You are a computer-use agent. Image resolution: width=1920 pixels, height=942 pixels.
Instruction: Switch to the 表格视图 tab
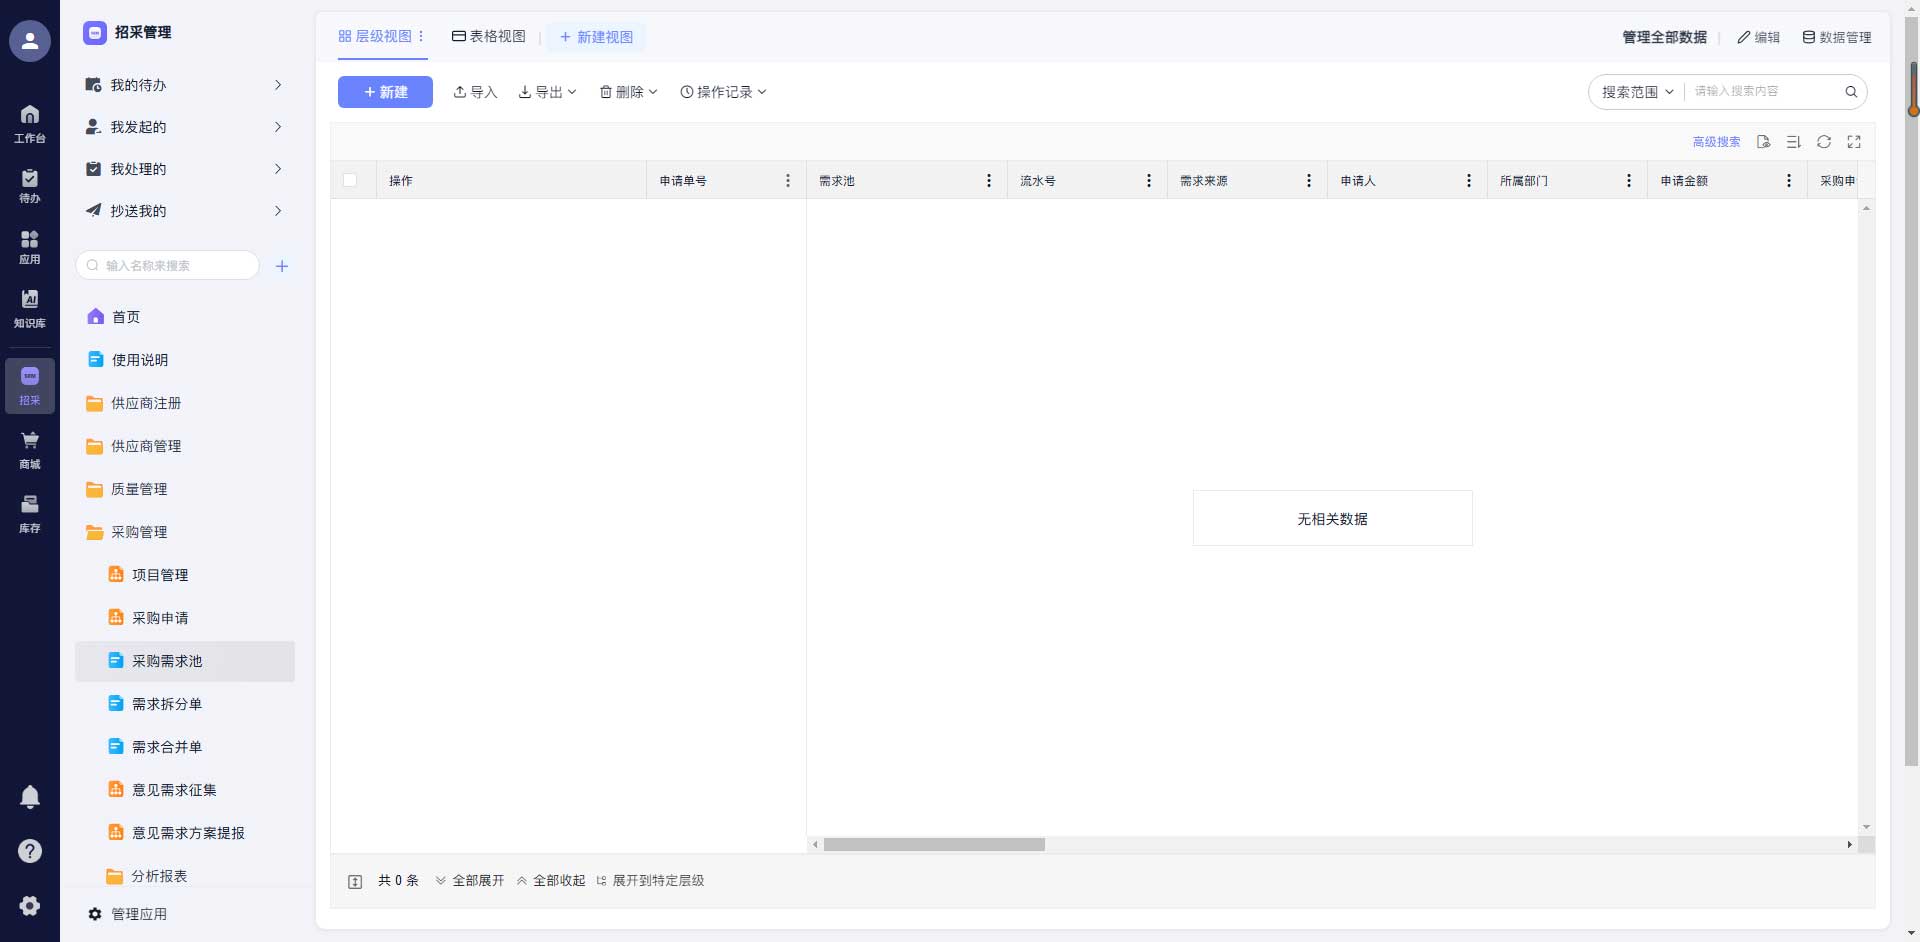pos(489,36)
